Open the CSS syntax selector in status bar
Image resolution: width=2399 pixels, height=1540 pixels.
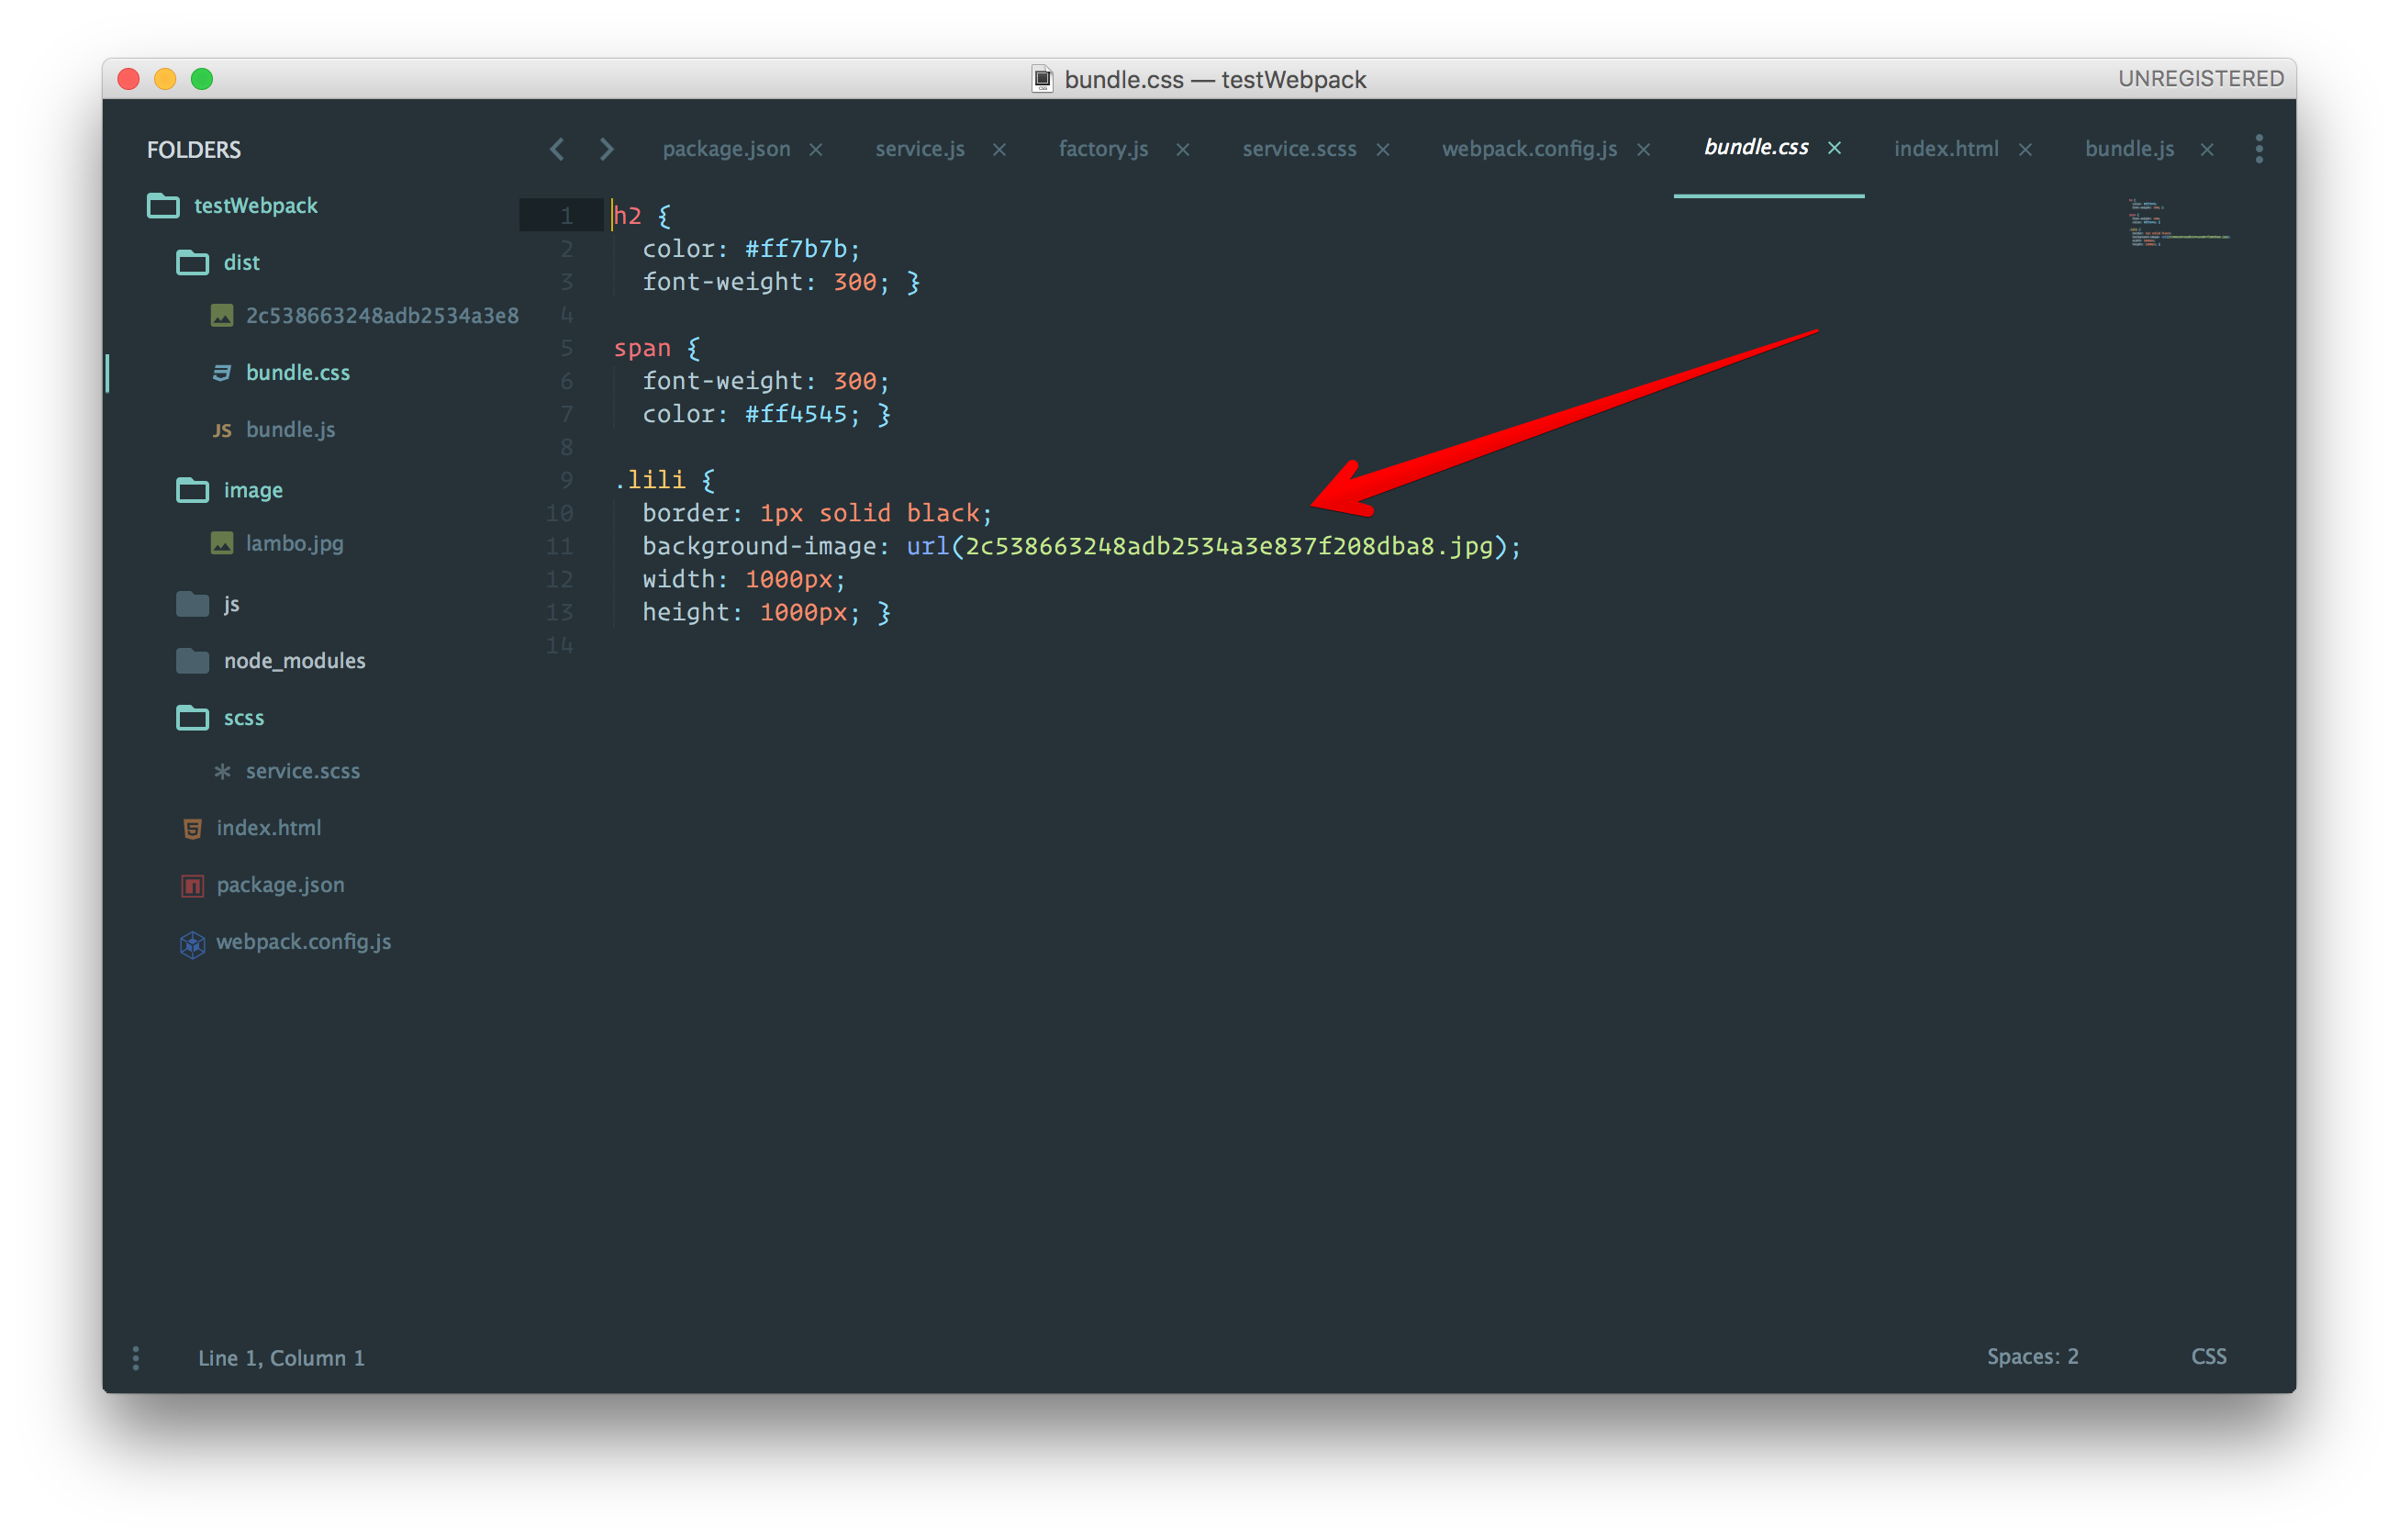[2208, 1356]
